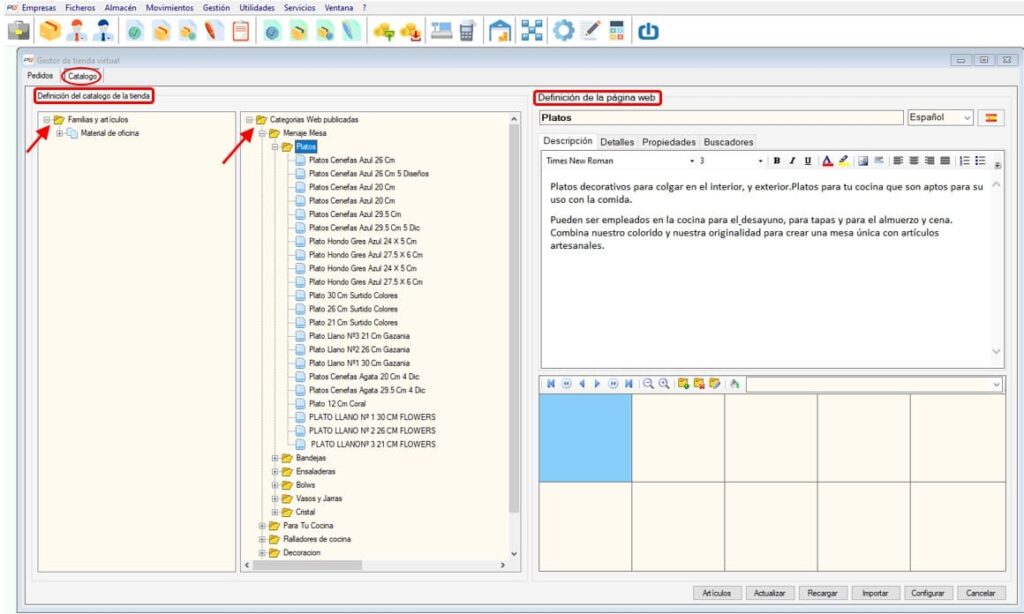Click the Cancelar button
The image size is (1024, 614).
coord(981,593)
